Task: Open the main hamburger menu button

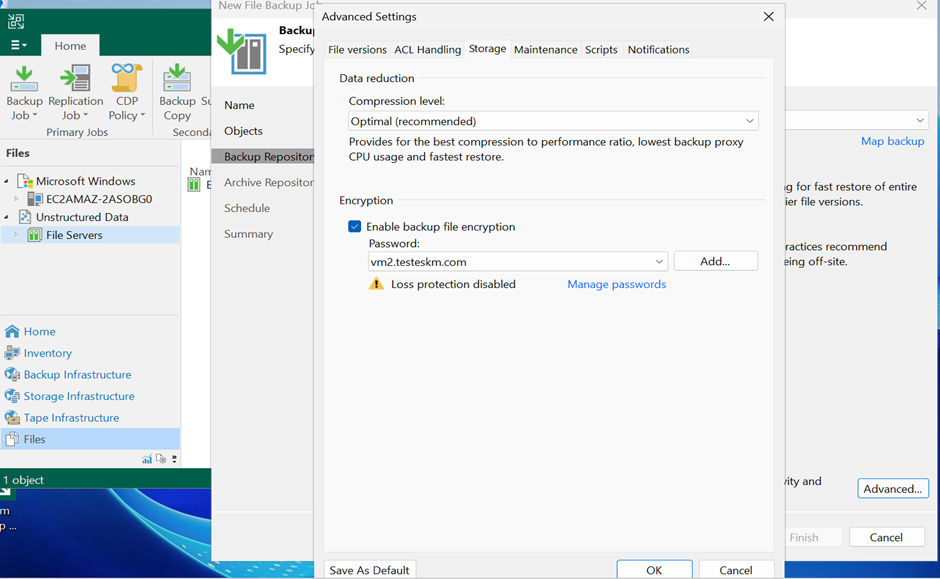Action: tap(19, 45)
